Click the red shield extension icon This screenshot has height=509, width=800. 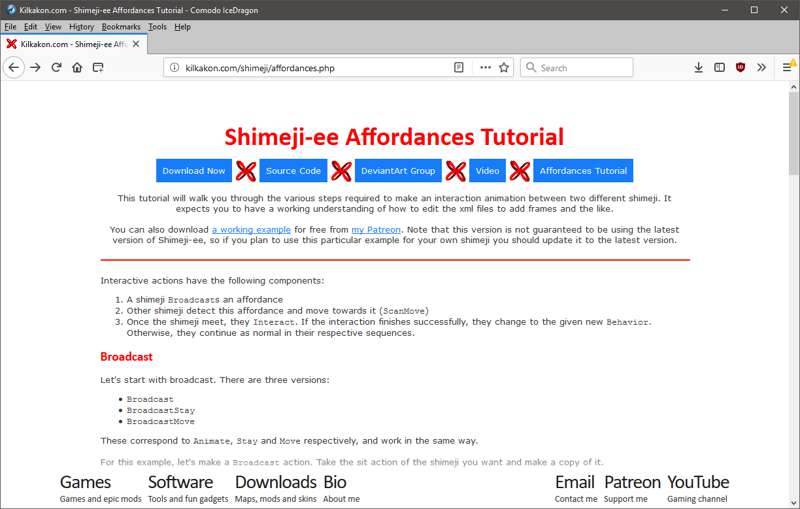pyautogui.click(x=740, y=67)
